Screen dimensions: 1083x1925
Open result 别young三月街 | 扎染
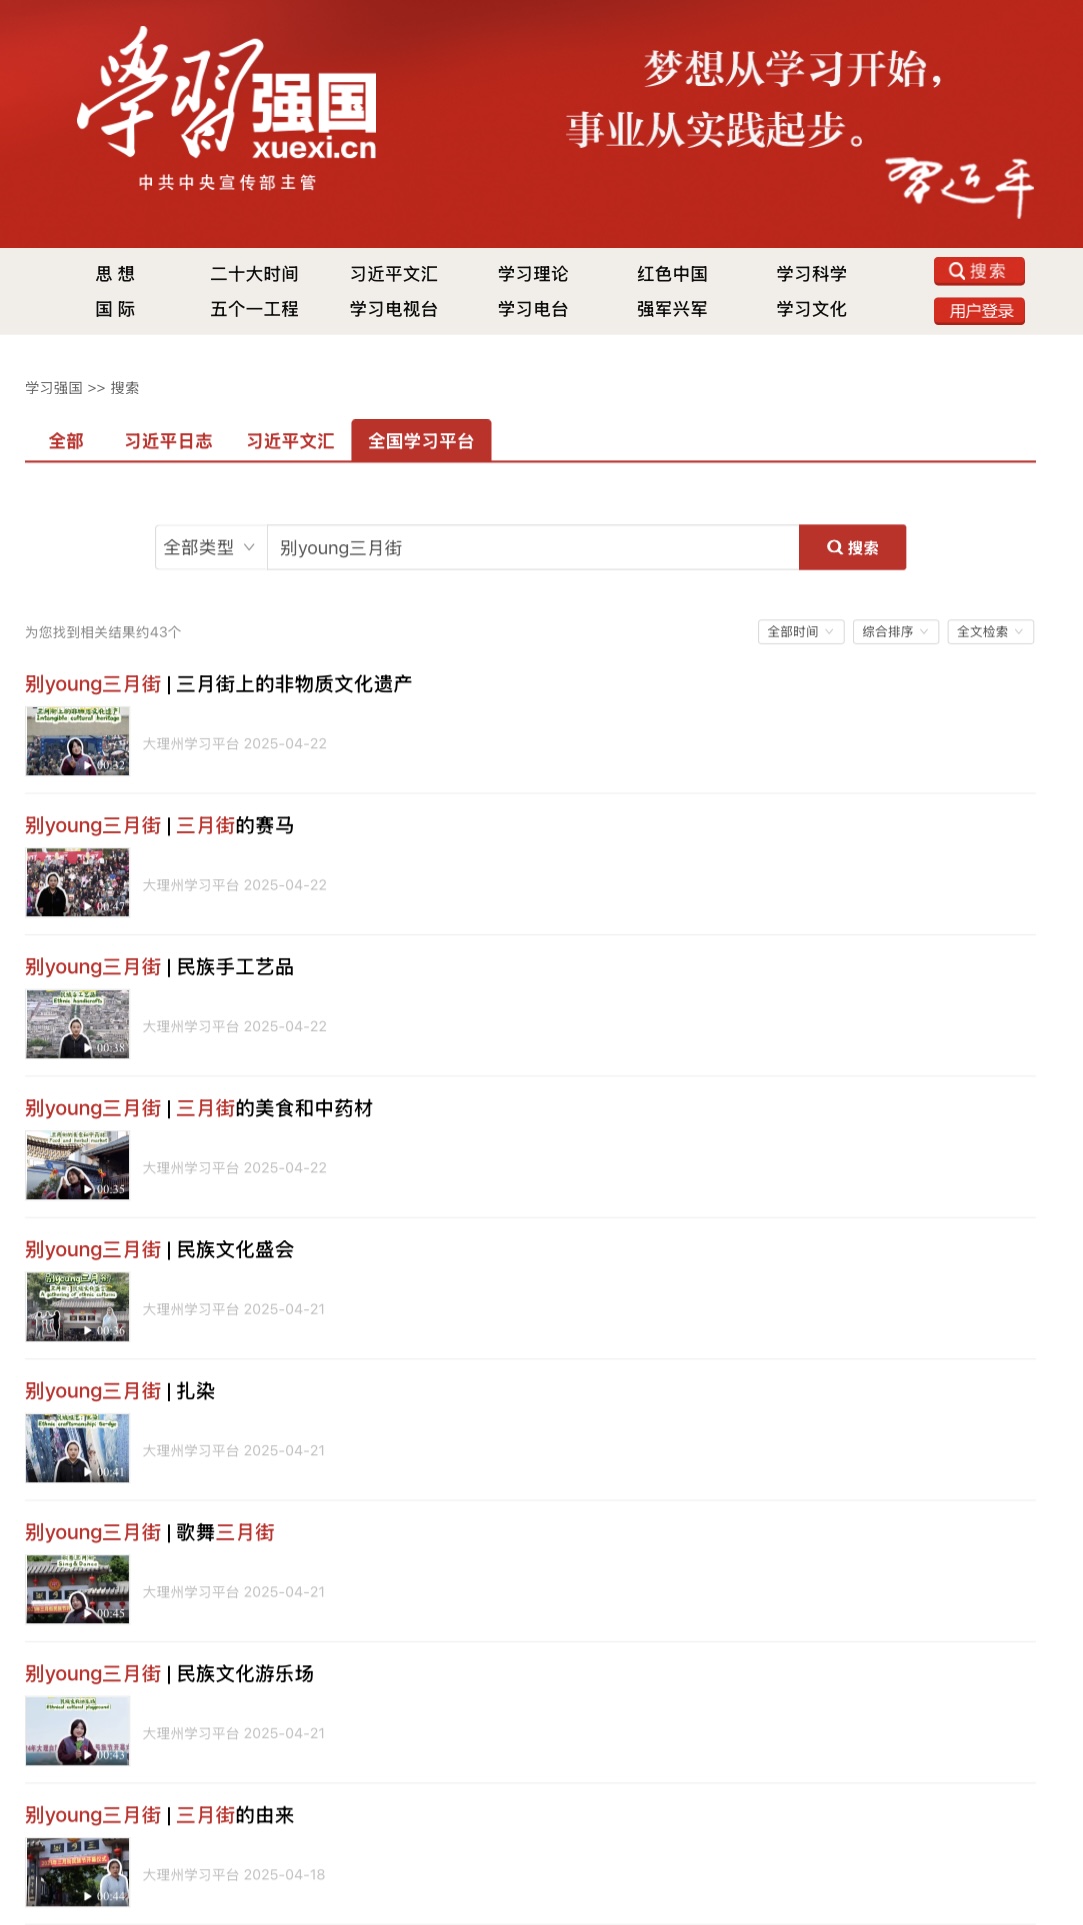click(120, 1391)
